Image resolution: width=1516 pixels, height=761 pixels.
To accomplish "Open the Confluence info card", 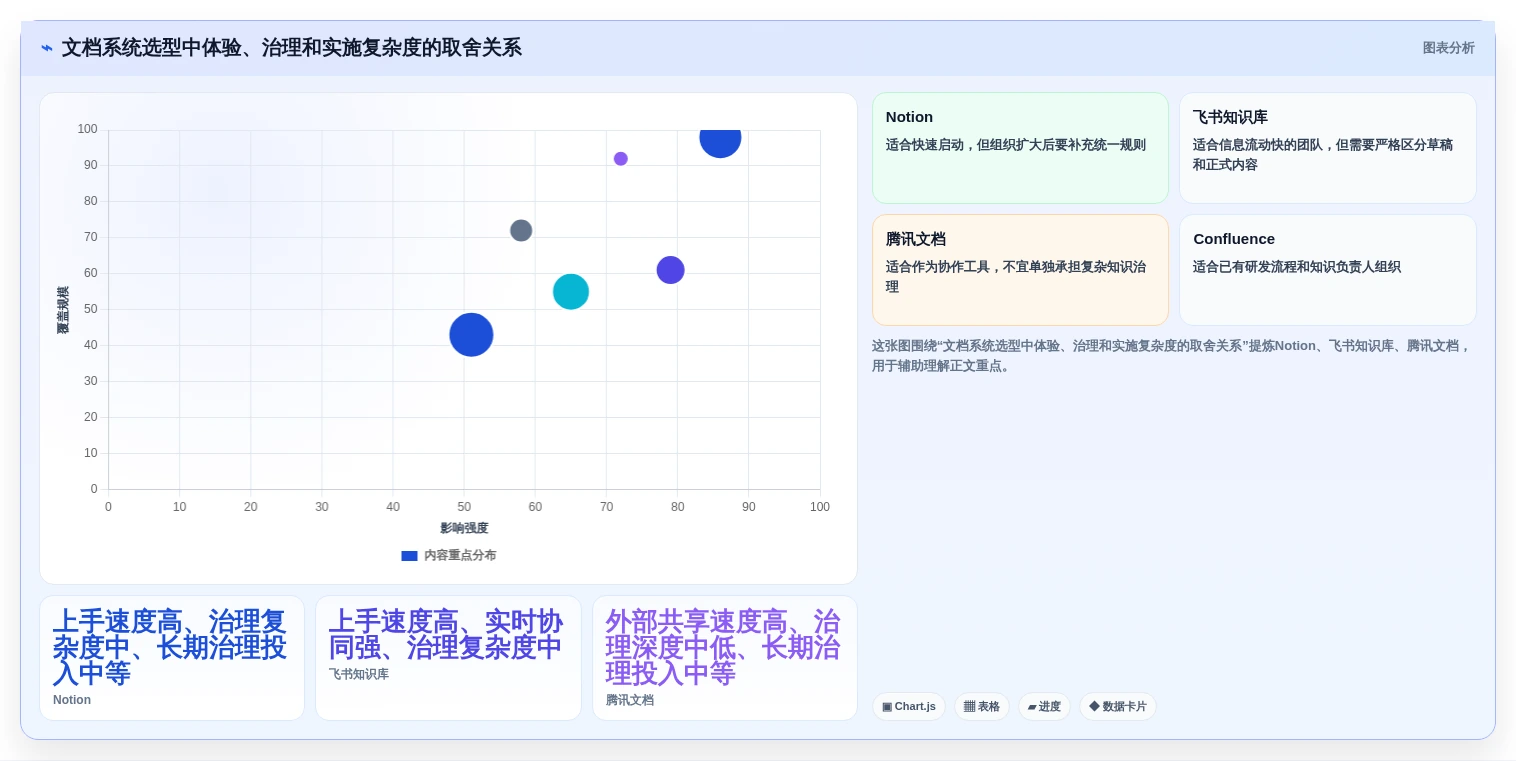I will 1328,270.
